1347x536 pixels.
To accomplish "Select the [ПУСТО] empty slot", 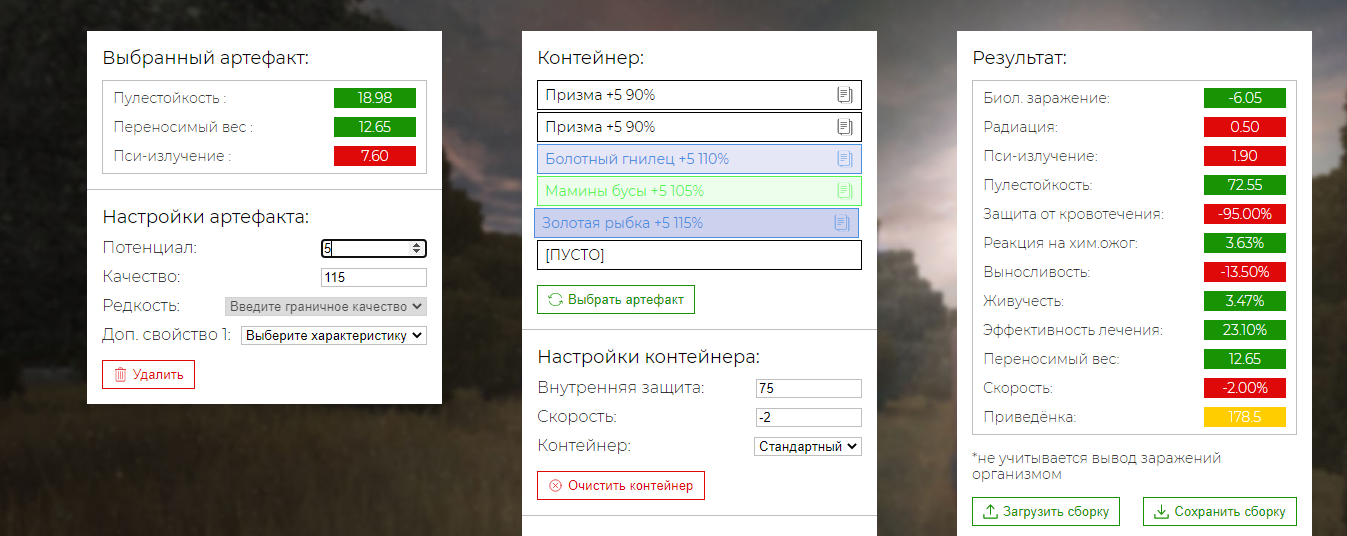I will 699,255.
